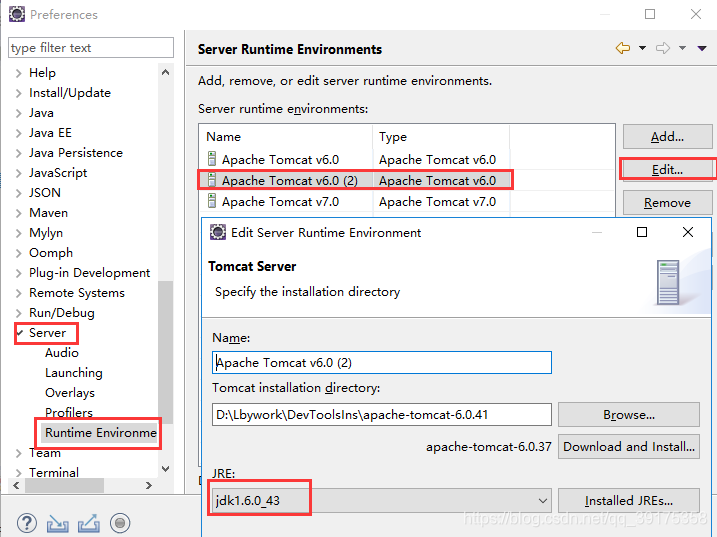717x537 pixels.
Task: Click tree horizontal scrollbar right arrow
Action: (x=149, y=485)
